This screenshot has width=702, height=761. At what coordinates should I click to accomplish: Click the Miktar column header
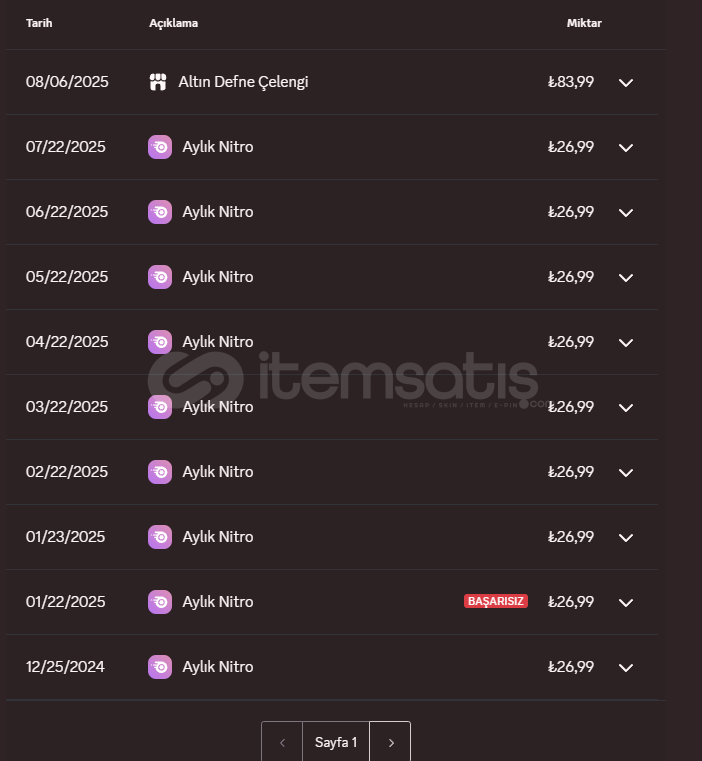[584, 23]
